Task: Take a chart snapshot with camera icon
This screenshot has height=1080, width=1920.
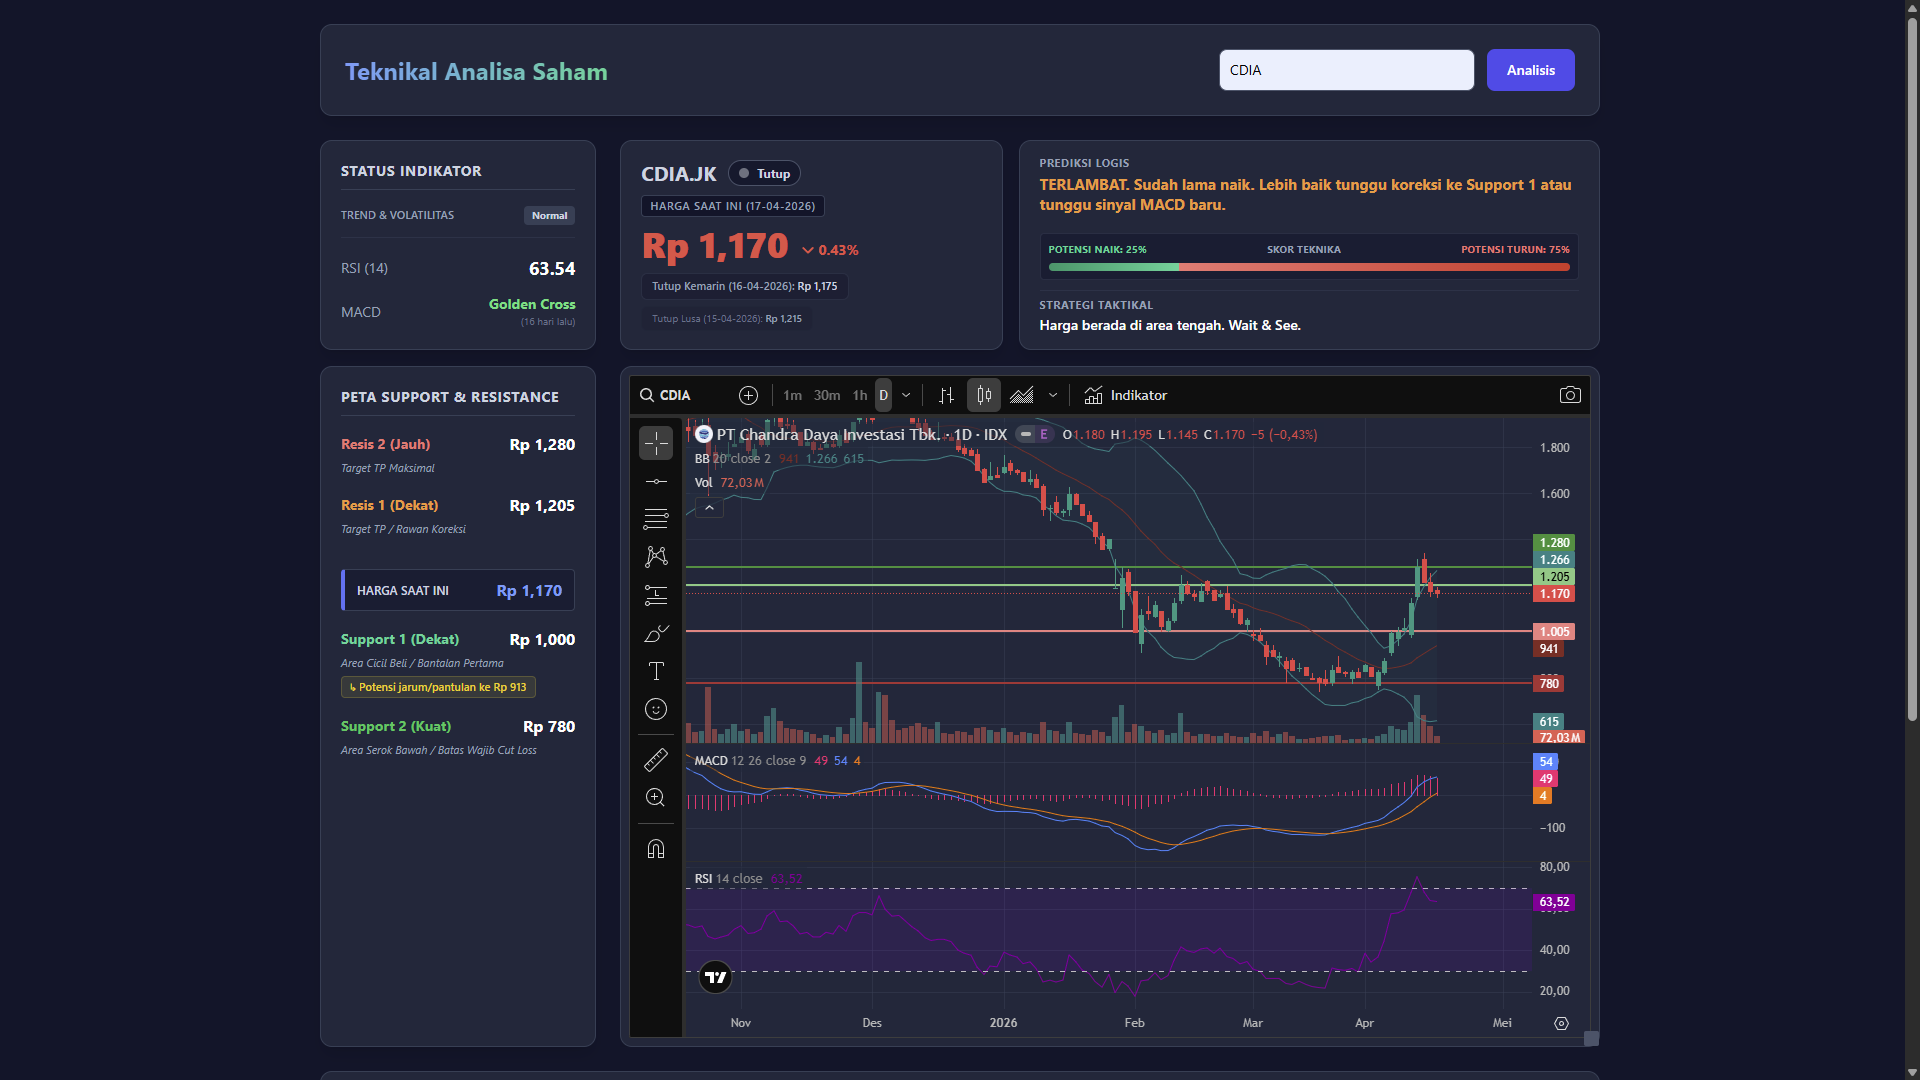Action: [1570, 395]
